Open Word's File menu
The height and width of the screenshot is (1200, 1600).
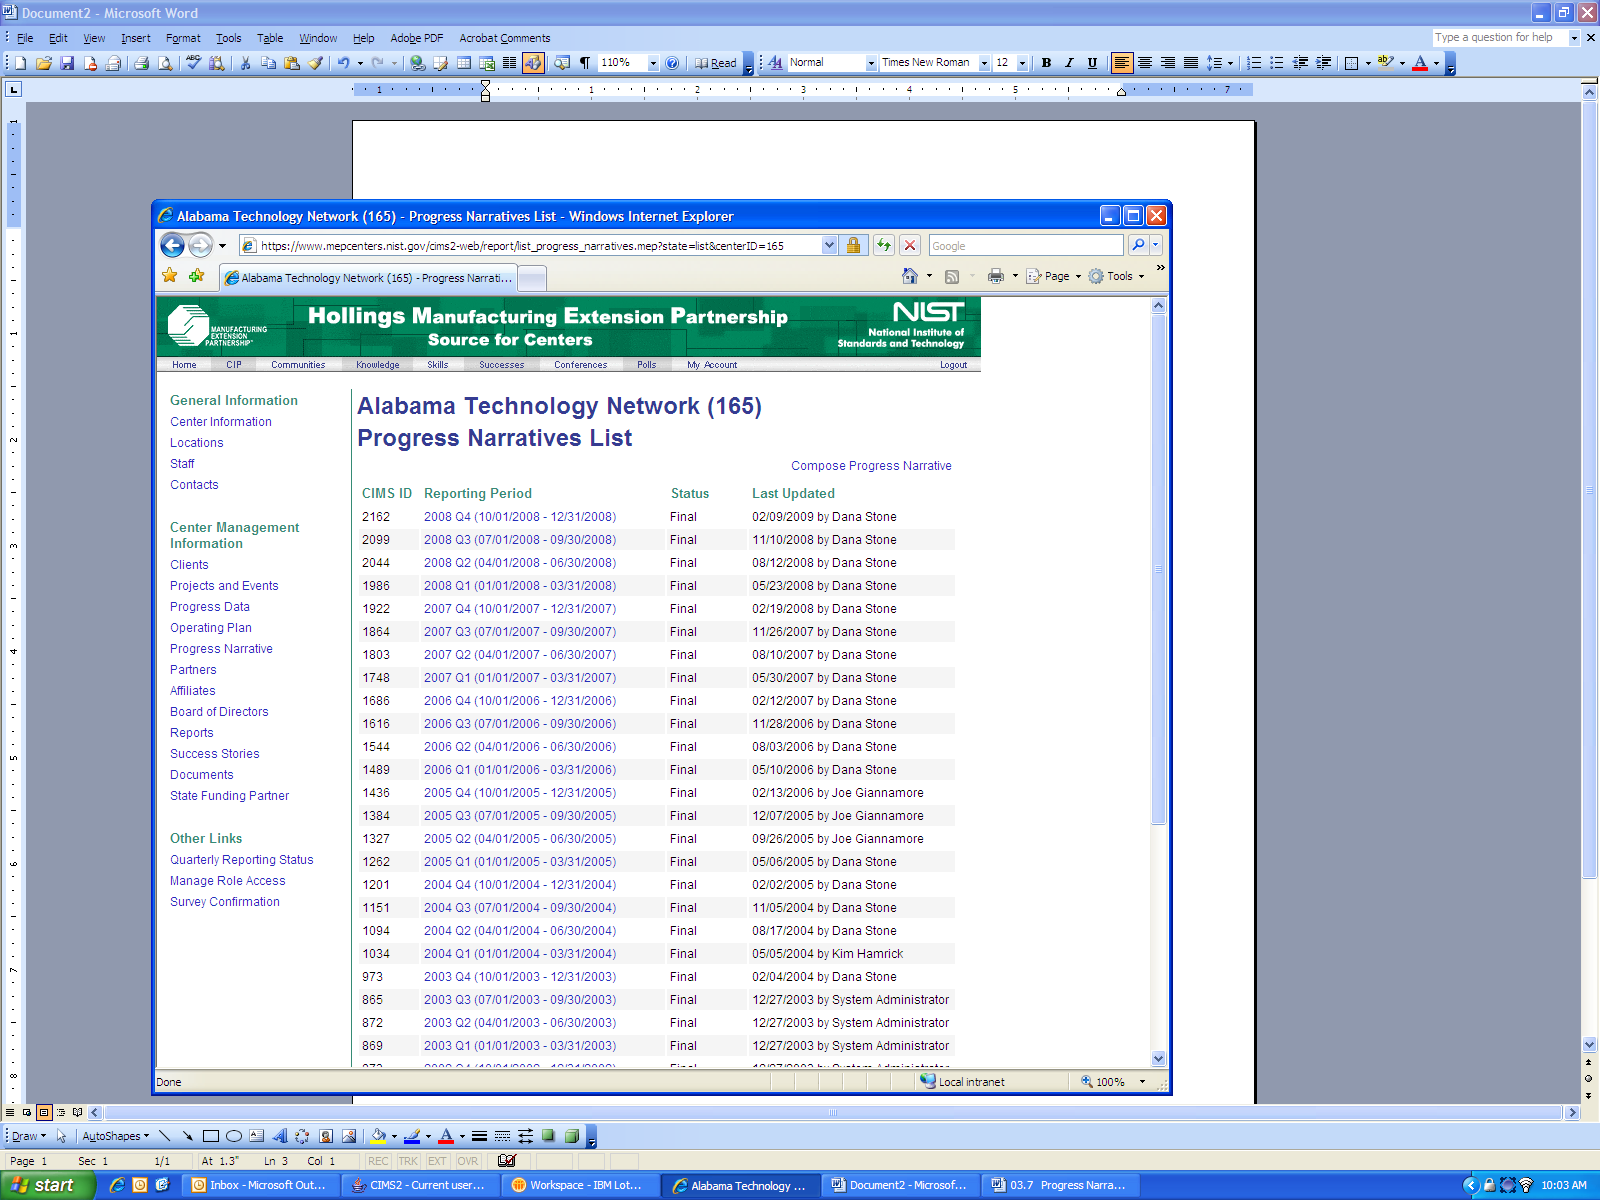(25, 38)
